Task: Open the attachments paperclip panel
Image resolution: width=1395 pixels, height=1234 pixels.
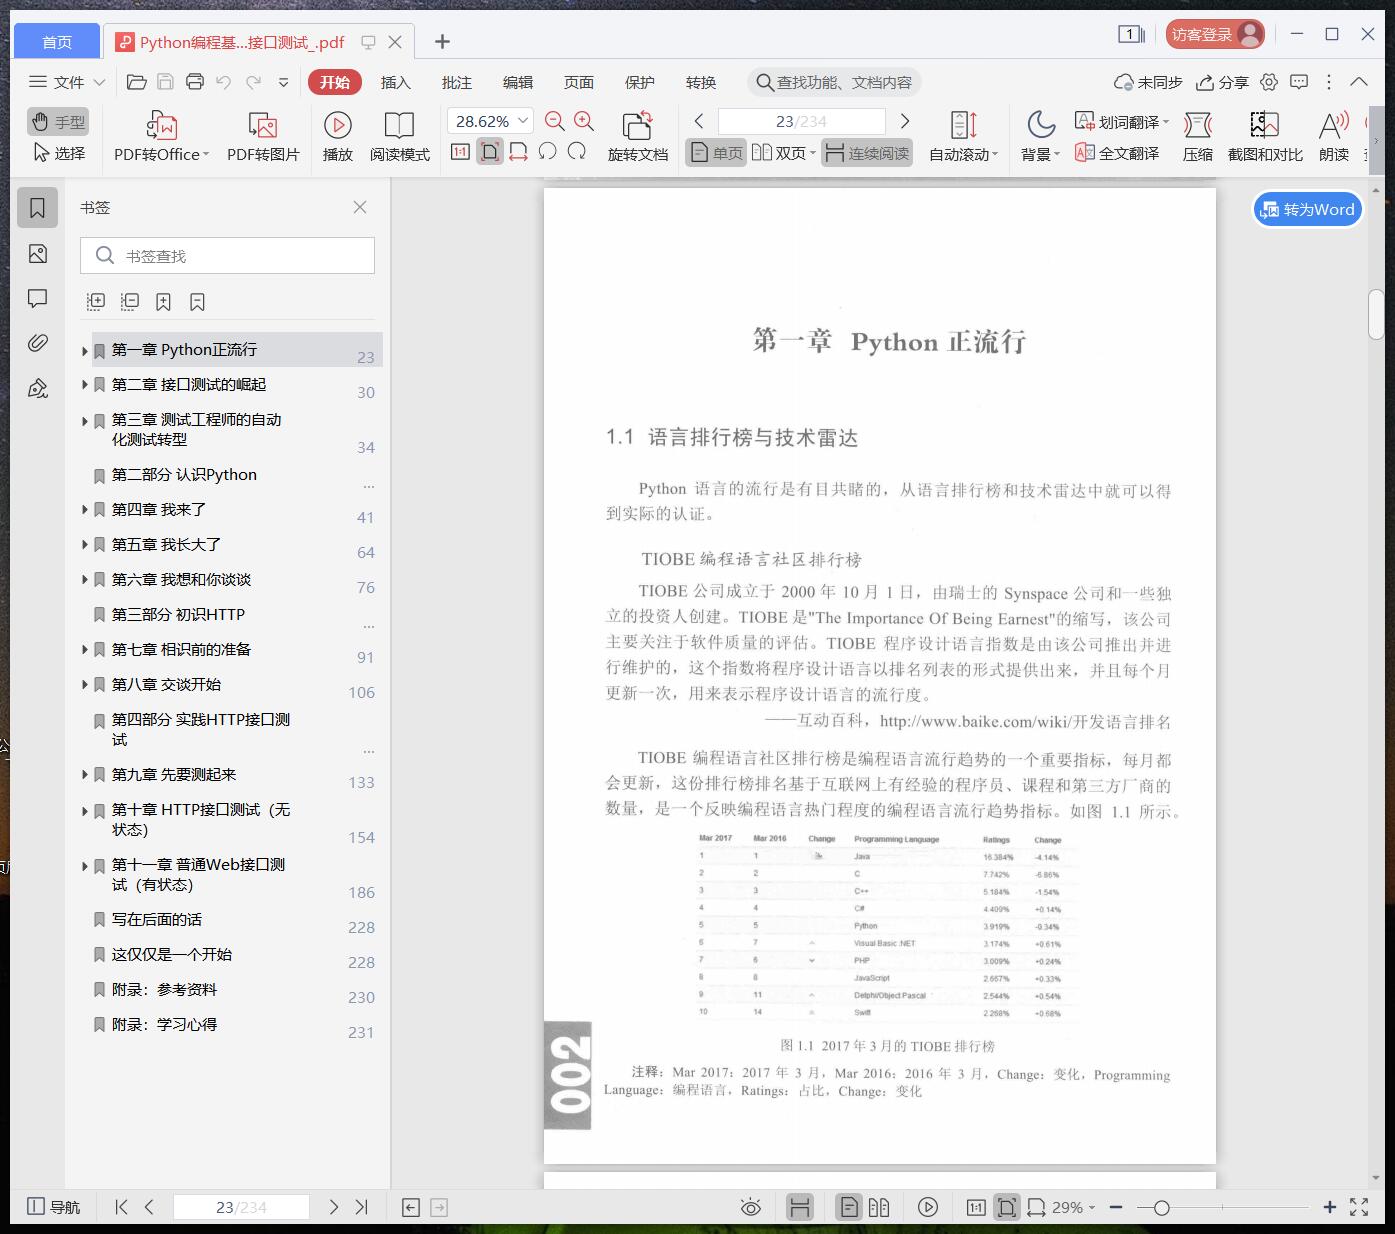Action: pyautogui.click(x=38, y=343)
